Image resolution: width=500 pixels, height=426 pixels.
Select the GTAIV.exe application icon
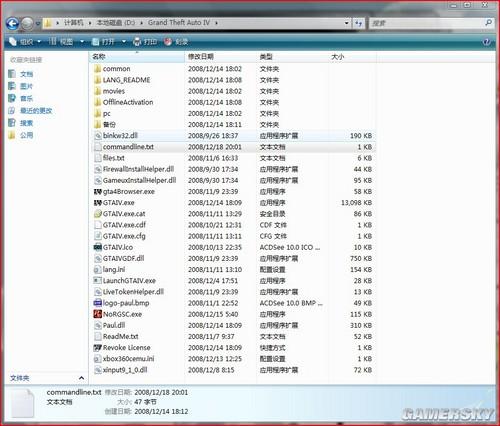[x=98, y=203]
